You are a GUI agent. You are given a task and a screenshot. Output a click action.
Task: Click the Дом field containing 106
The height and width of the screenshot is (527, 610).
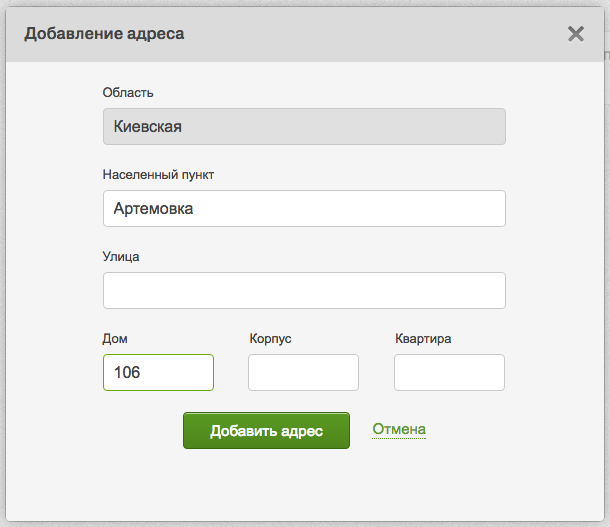(158, 372)
